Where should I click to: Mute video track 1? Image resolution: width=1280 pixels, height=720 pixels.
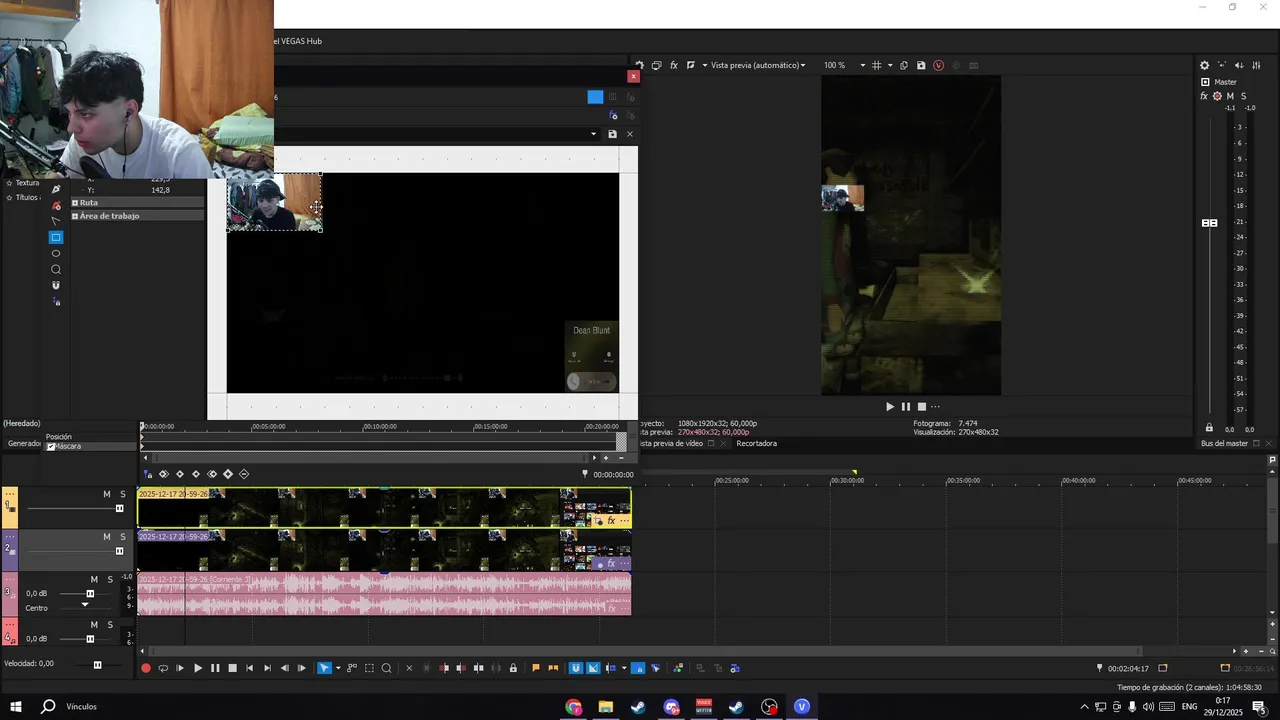[107, 494]
